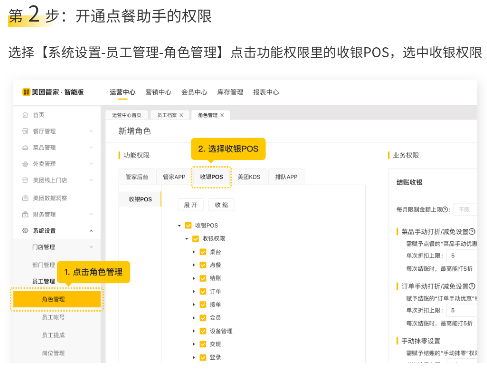Open 员工提成 in the sidebar
487x370 pixels.
pos(53,335)
